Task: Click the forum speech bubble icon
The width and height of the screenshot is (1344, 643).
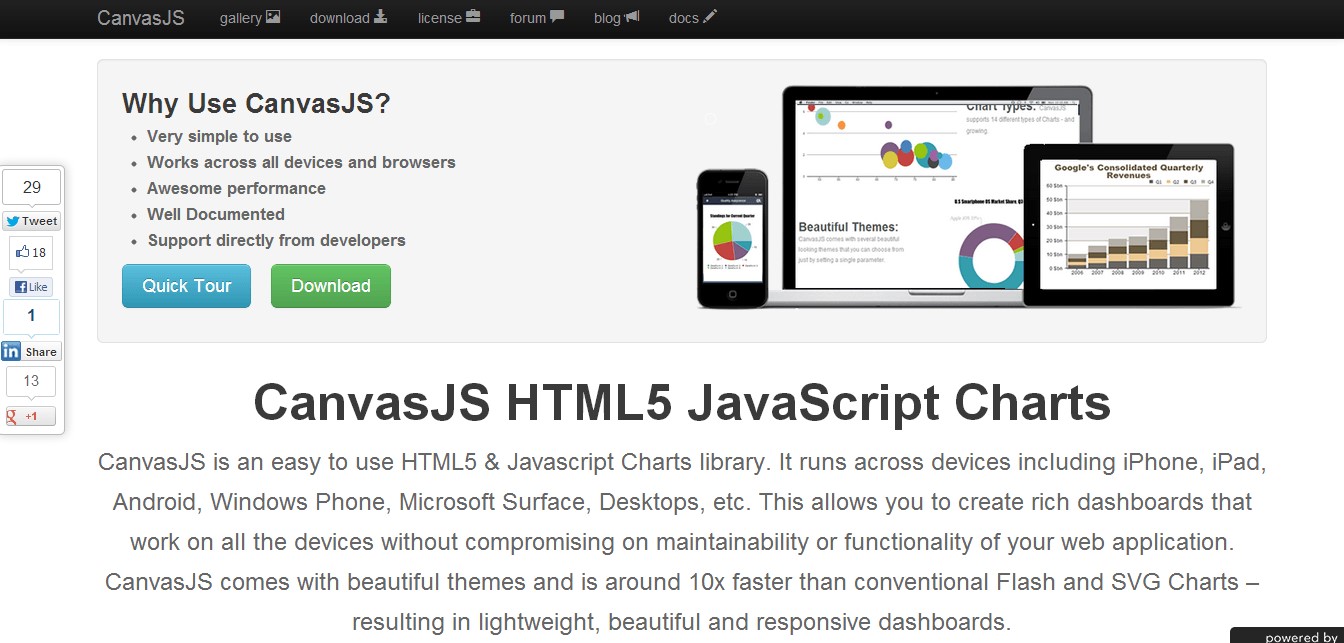Action: click(x=557, y=17)
